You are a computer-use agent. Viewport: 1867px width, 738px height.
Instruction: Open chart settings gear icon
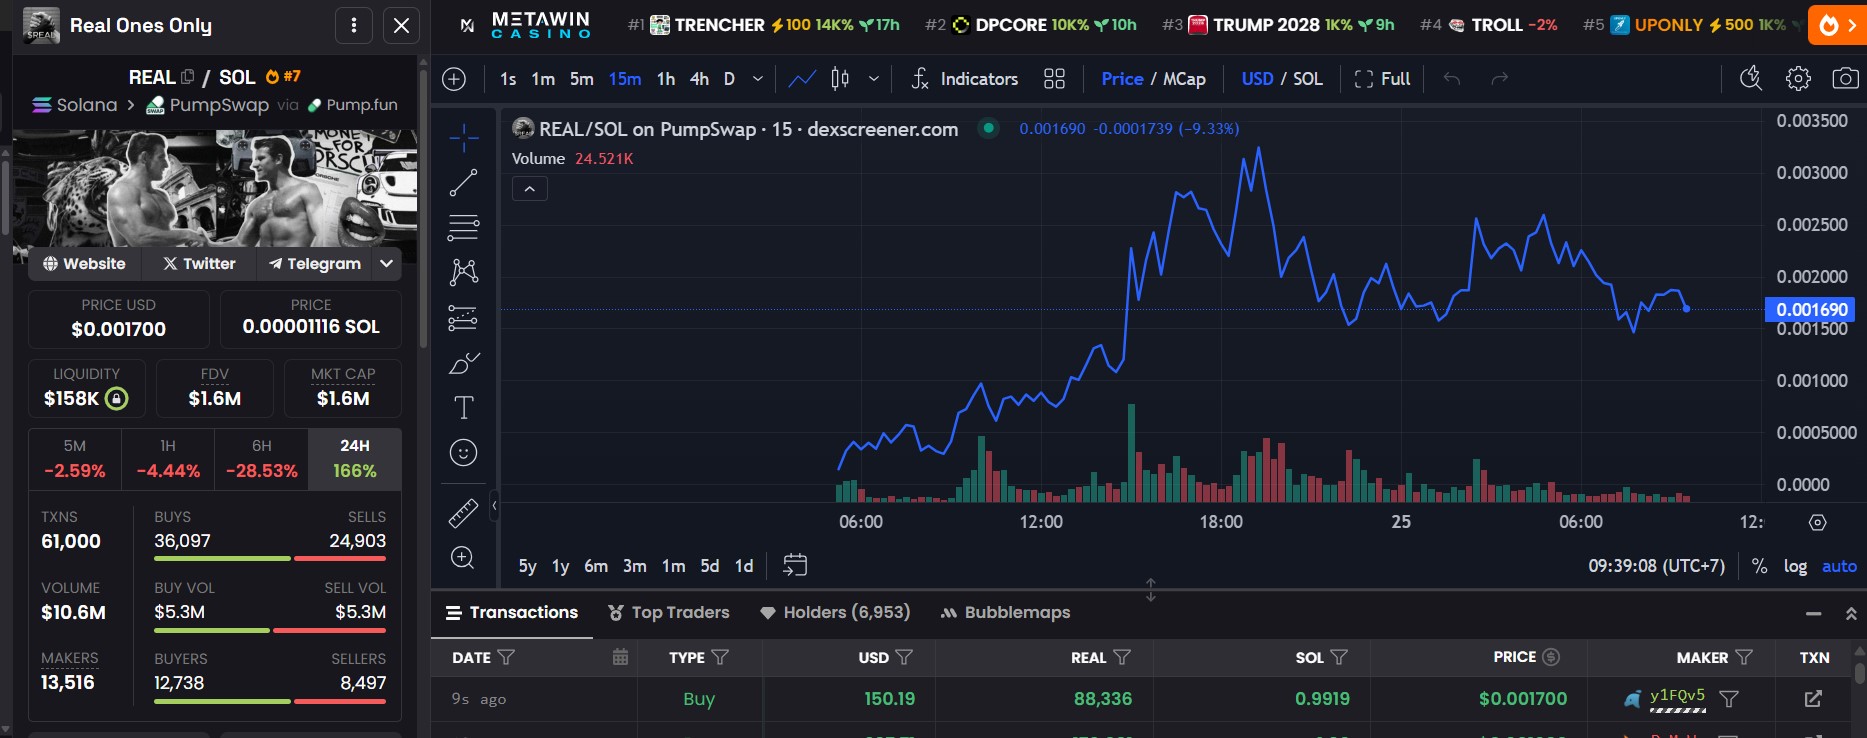(1798, 79)
